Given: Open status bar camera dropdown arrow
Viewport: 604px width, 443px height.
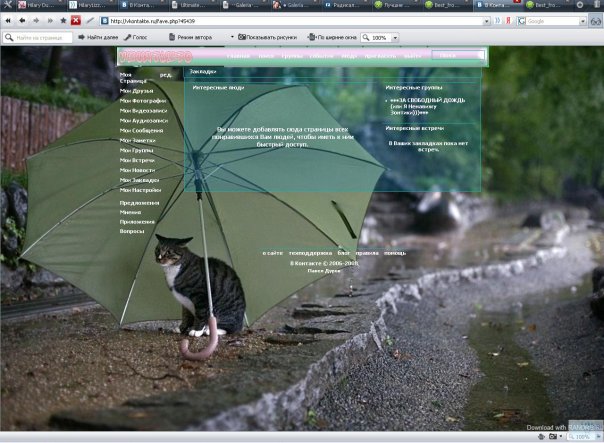Looking at the screenshot, I should coord(560,436).
